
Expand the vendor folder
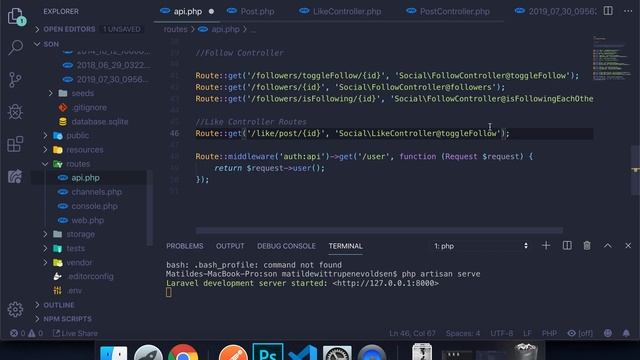click(x=45, y=262)
